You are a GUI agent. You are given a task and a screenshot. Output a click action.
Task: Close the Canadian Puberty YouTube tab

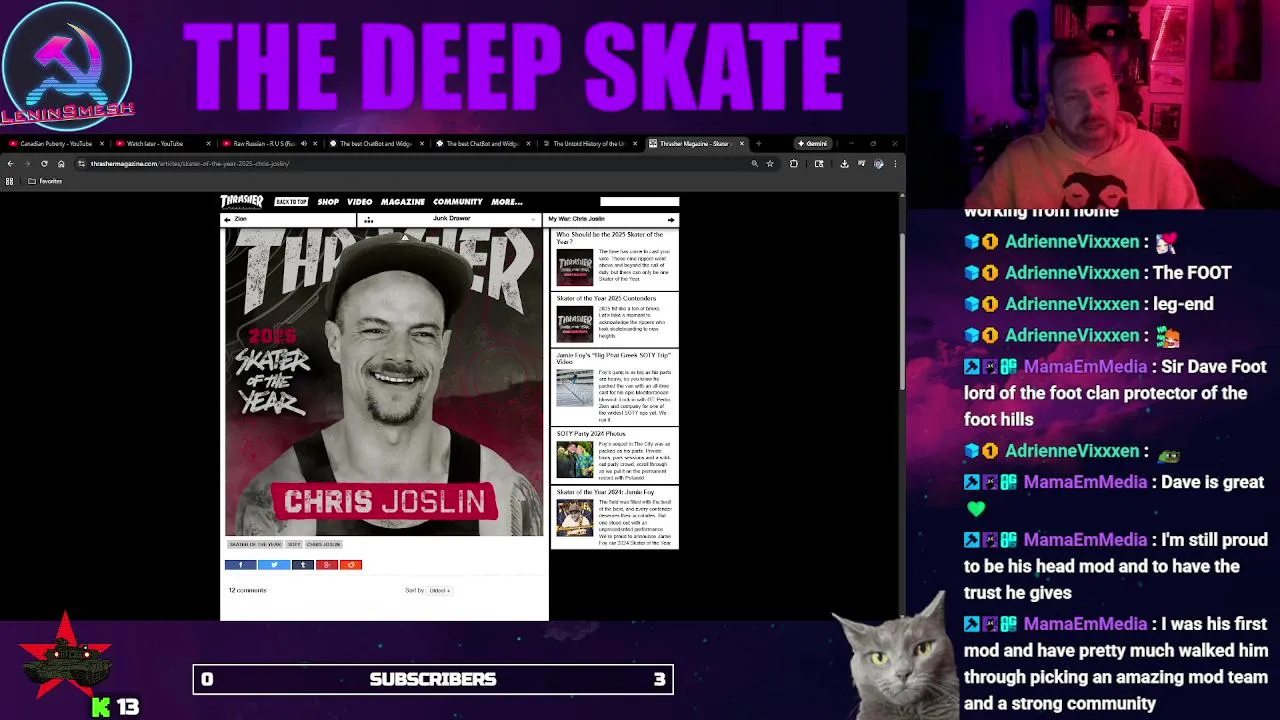click(100, 143)
